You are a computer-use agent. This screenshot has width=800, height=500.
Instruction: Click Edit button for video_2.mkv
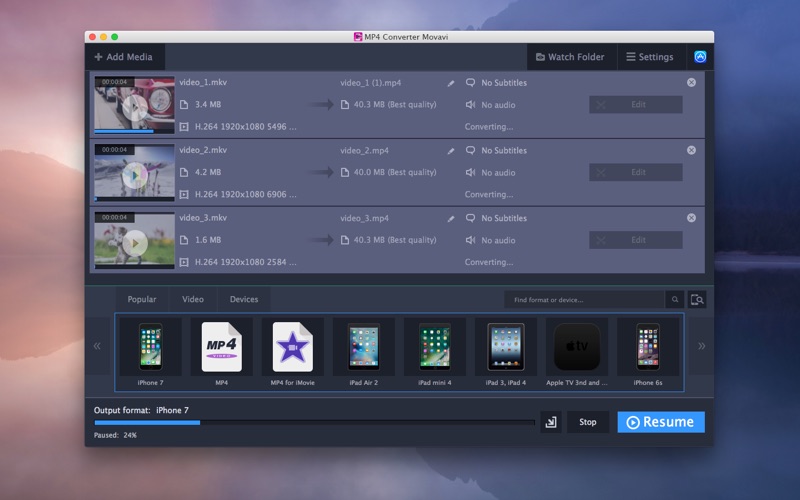click(x=636, y=172)
